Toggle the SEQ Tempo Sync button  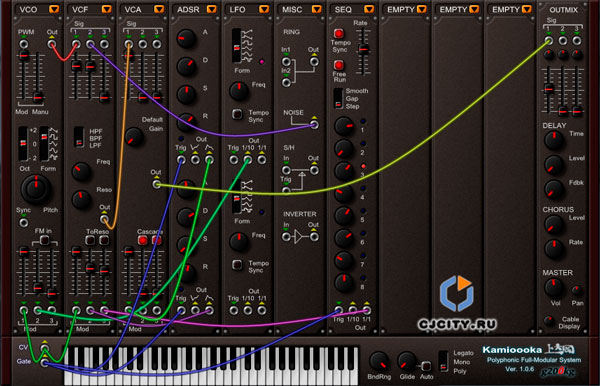[x=339, y=33]
